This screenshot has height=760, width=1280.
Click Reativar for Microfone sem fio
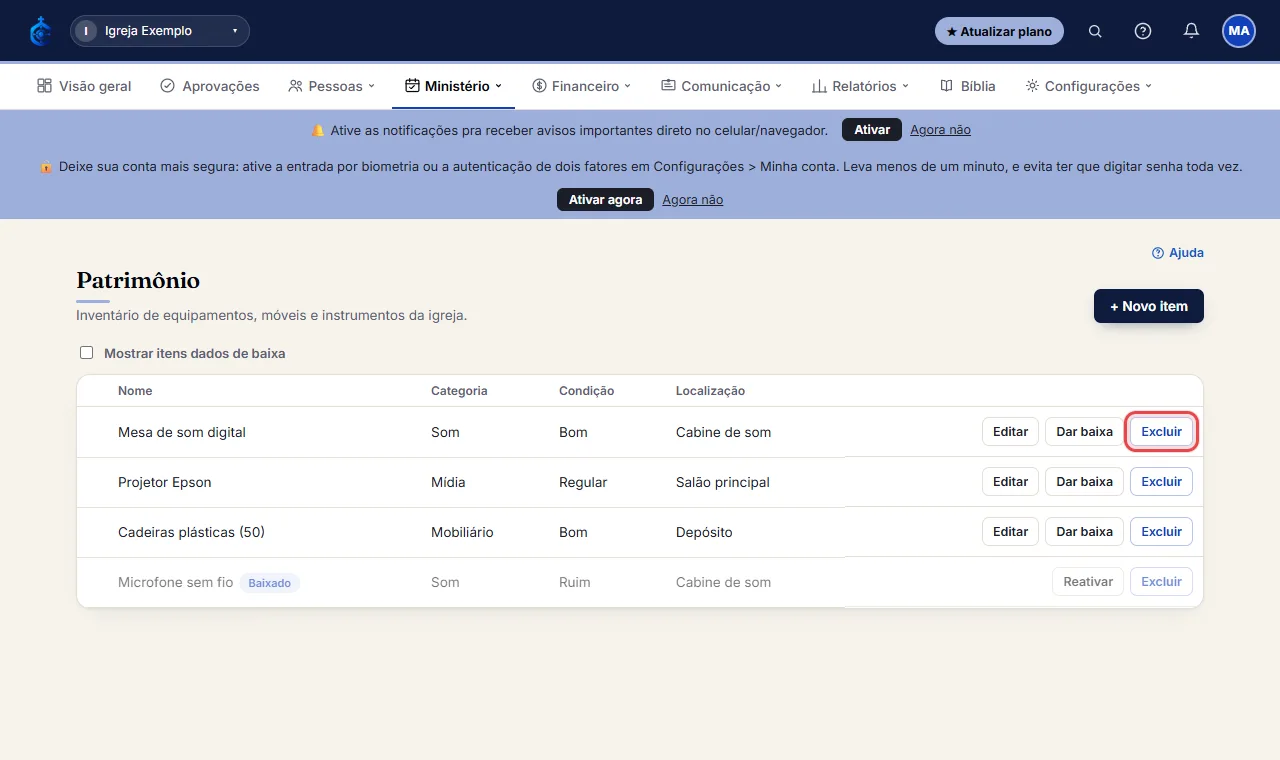click(x=1088, y=582)
